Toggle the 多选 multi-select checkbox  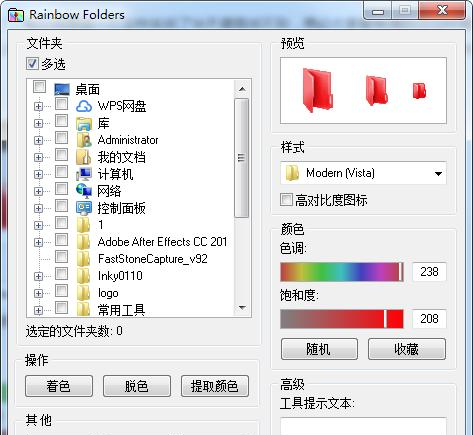tap(32, 63)
